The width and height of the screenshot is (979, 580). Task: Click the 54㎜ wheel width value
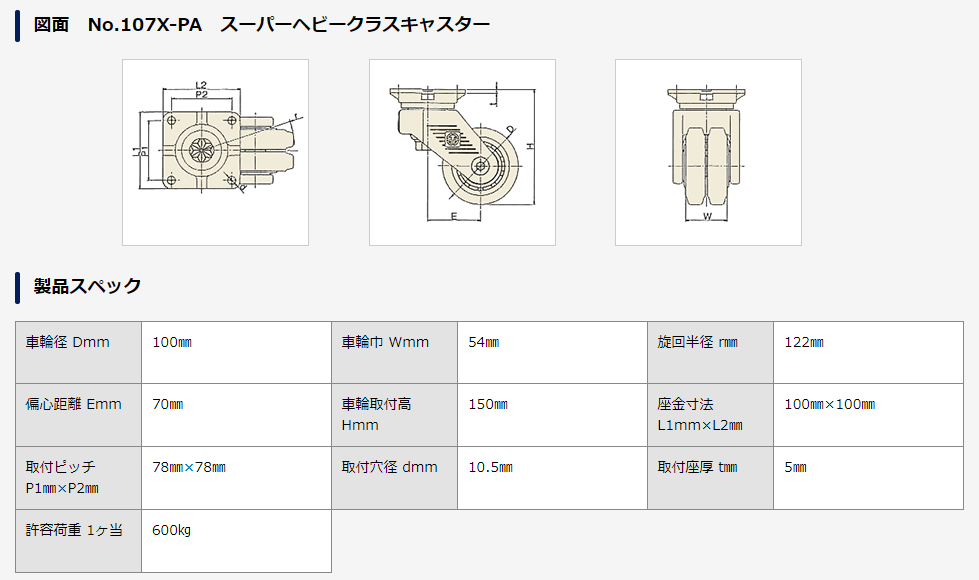(x=484, y=342)
